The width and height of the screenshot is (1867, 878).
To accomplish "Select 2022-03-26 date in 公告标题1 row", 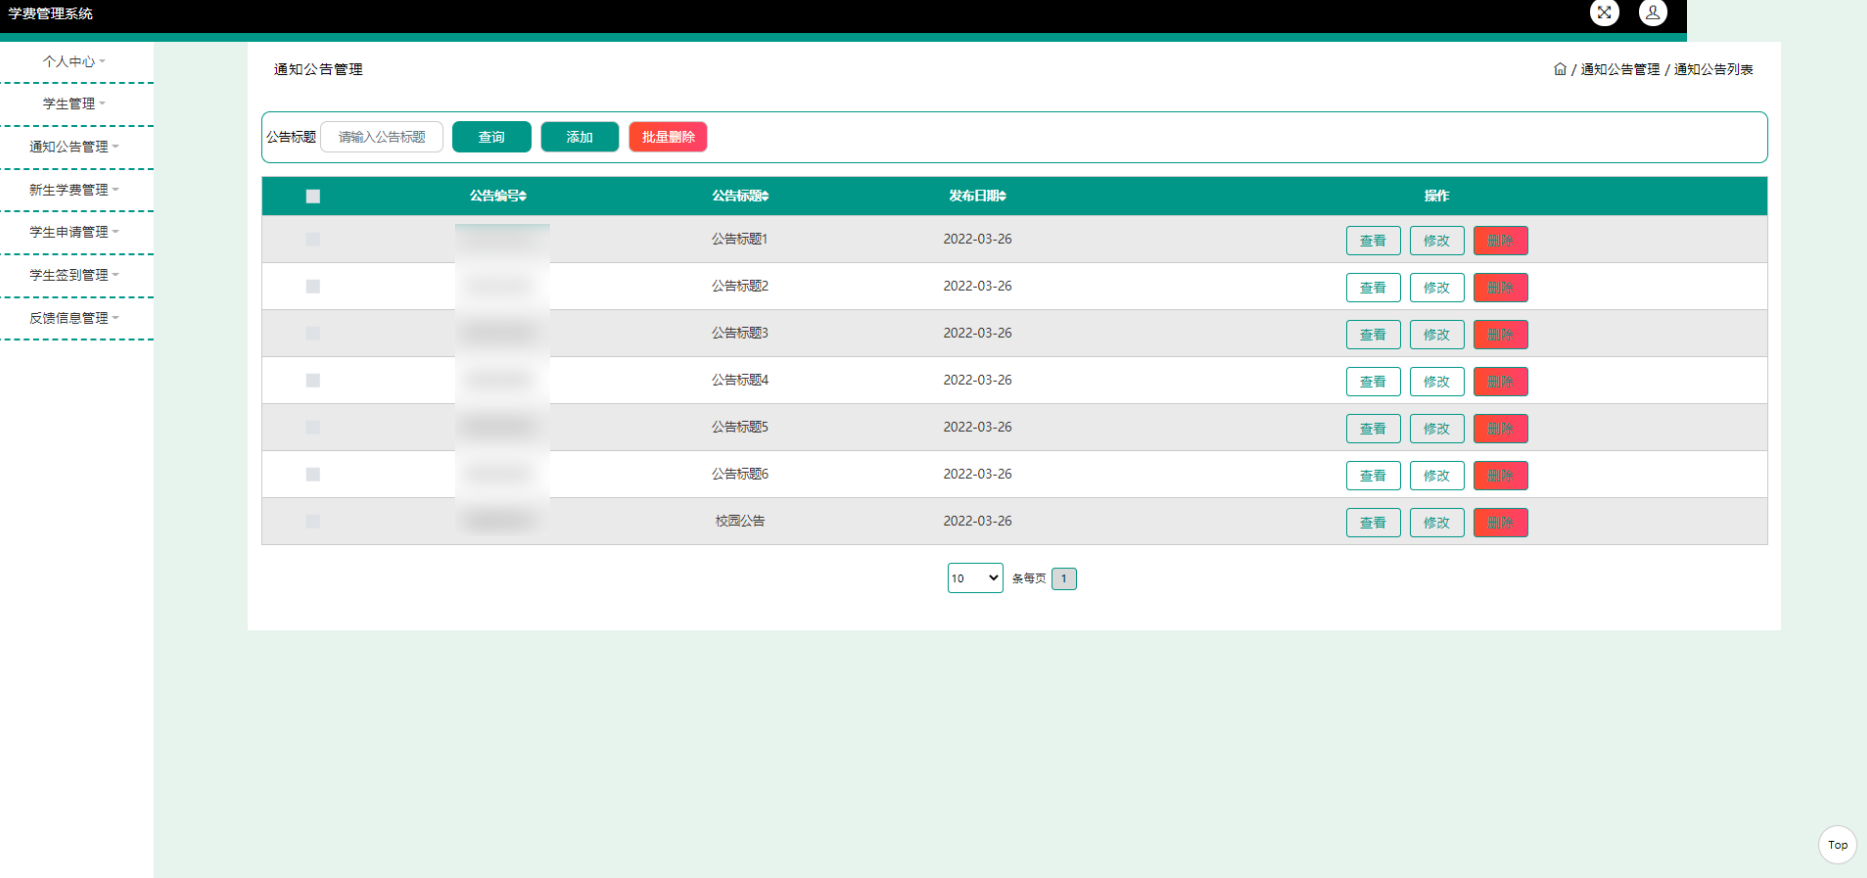I will pyautogui.click(x=977, y=239).
